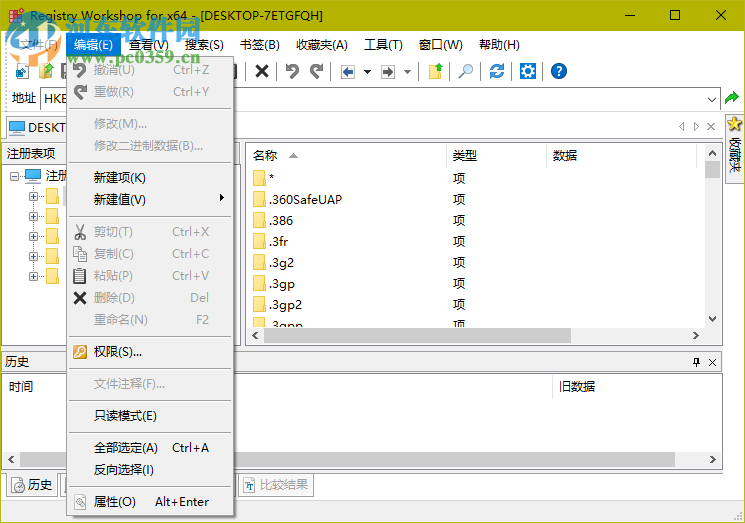745x523 pixels.
Task: Select 权限(S)... in the edit menu
Action: (x=150, y=352)
